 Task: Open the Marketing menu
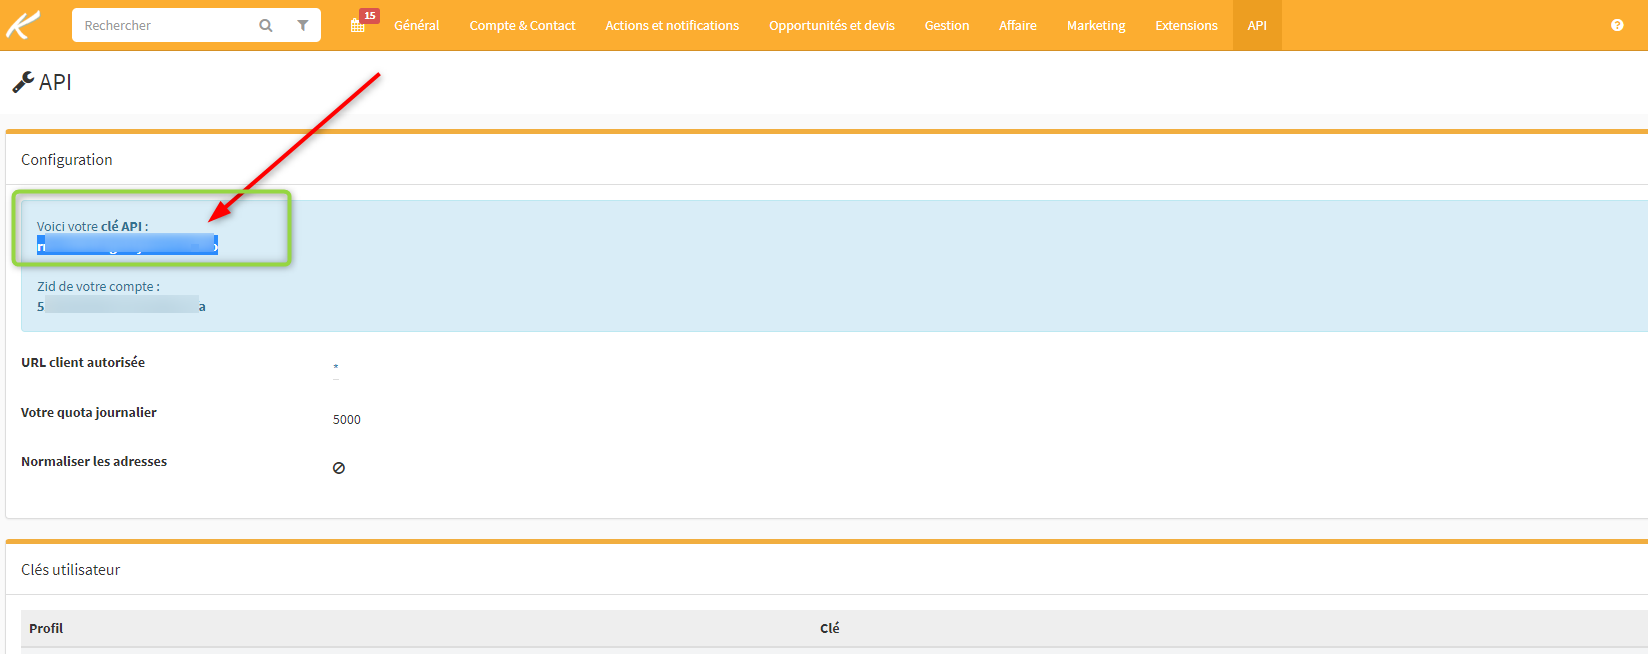pos(1096,26)
